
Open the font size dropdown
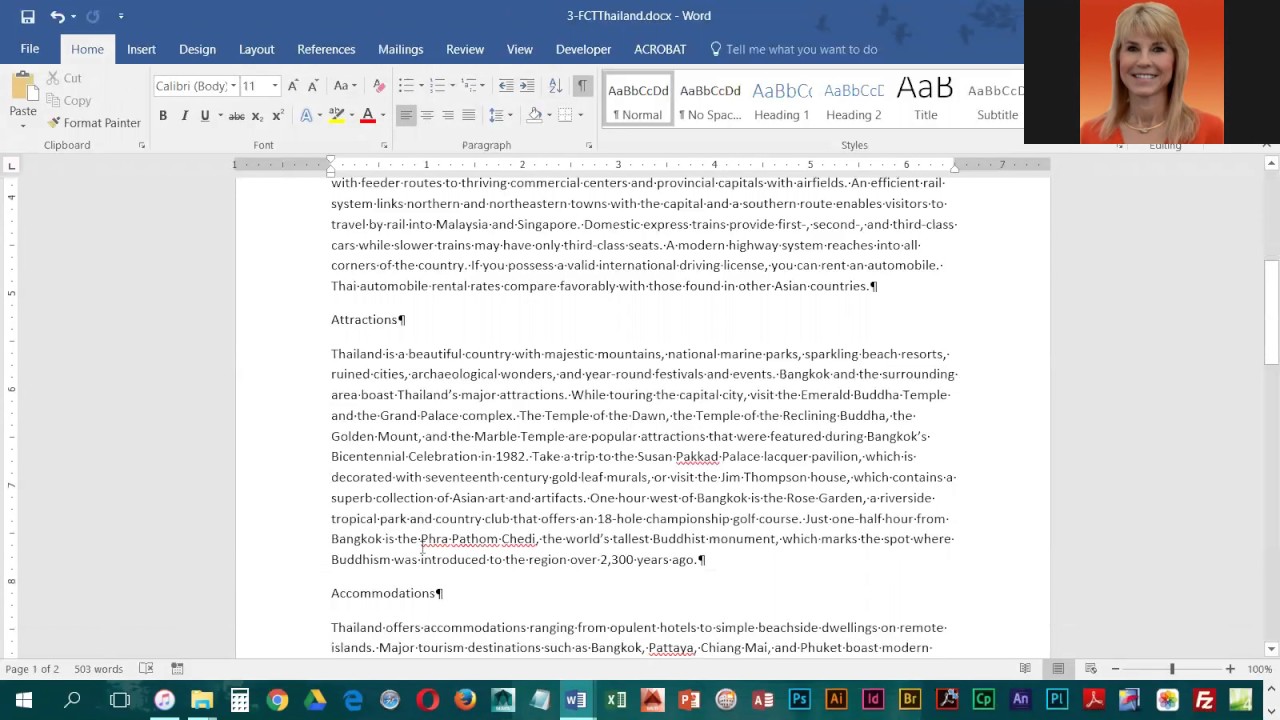275,86
